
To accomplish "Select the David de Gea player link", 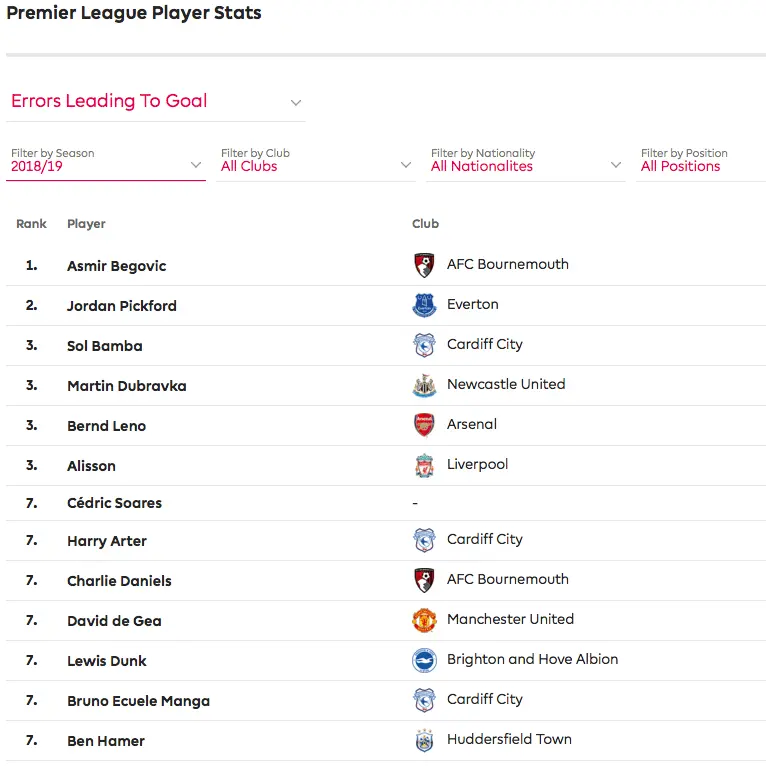I will [114, 621].
